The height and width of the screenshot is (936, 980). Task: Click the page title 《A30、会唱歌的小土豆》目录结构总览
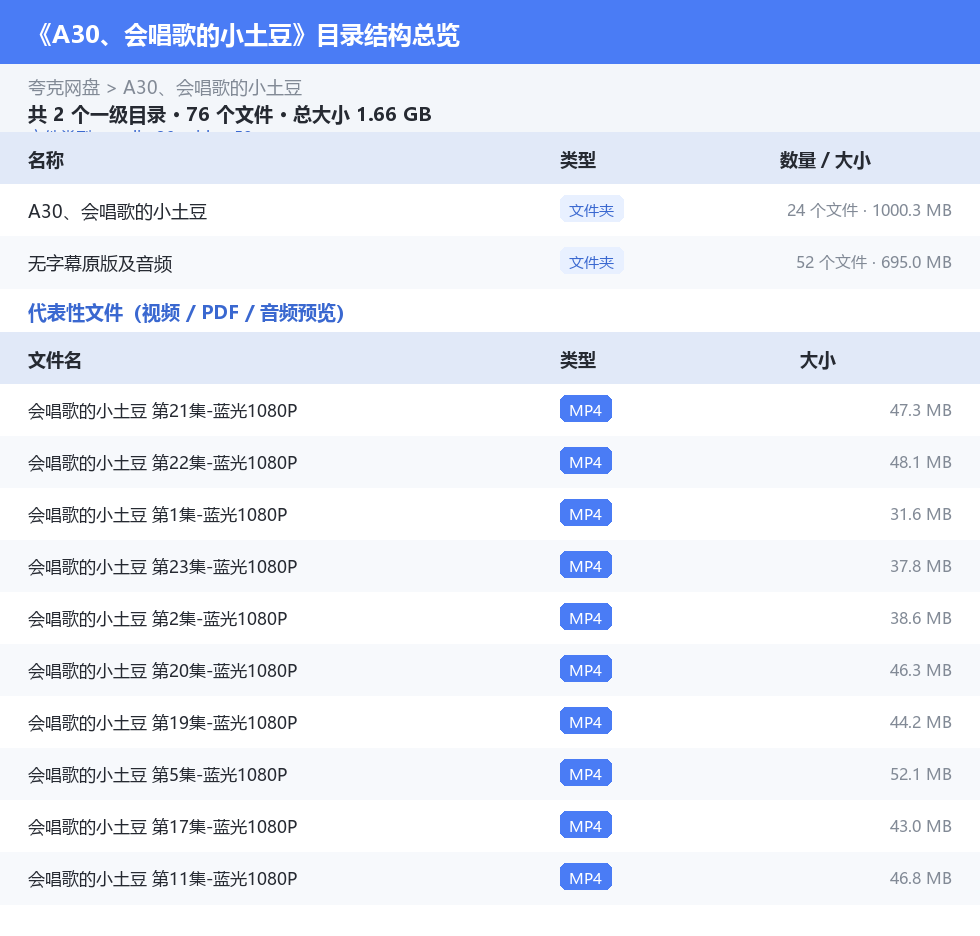point(247,35)
